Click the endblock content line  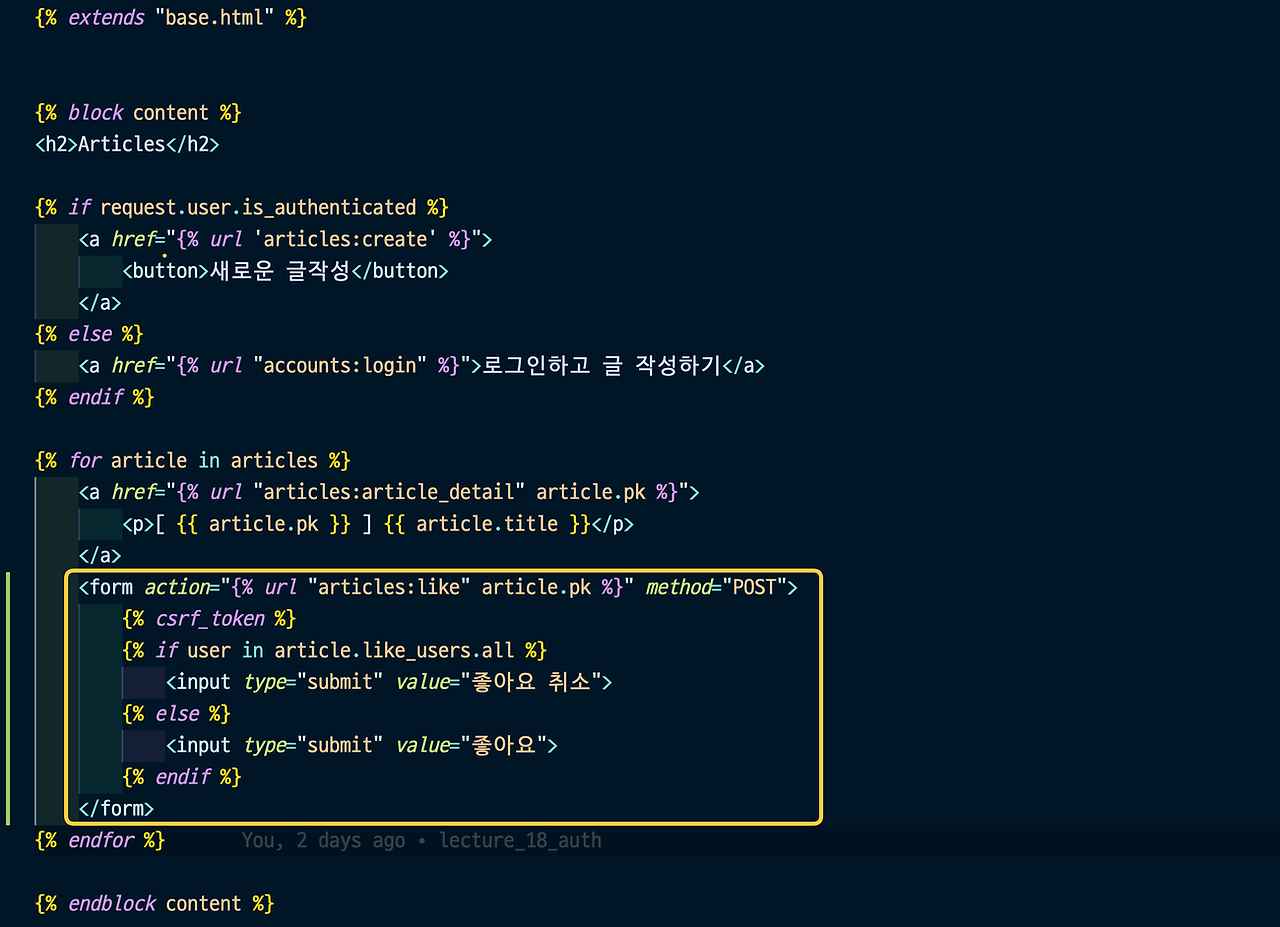coord(155,903)
